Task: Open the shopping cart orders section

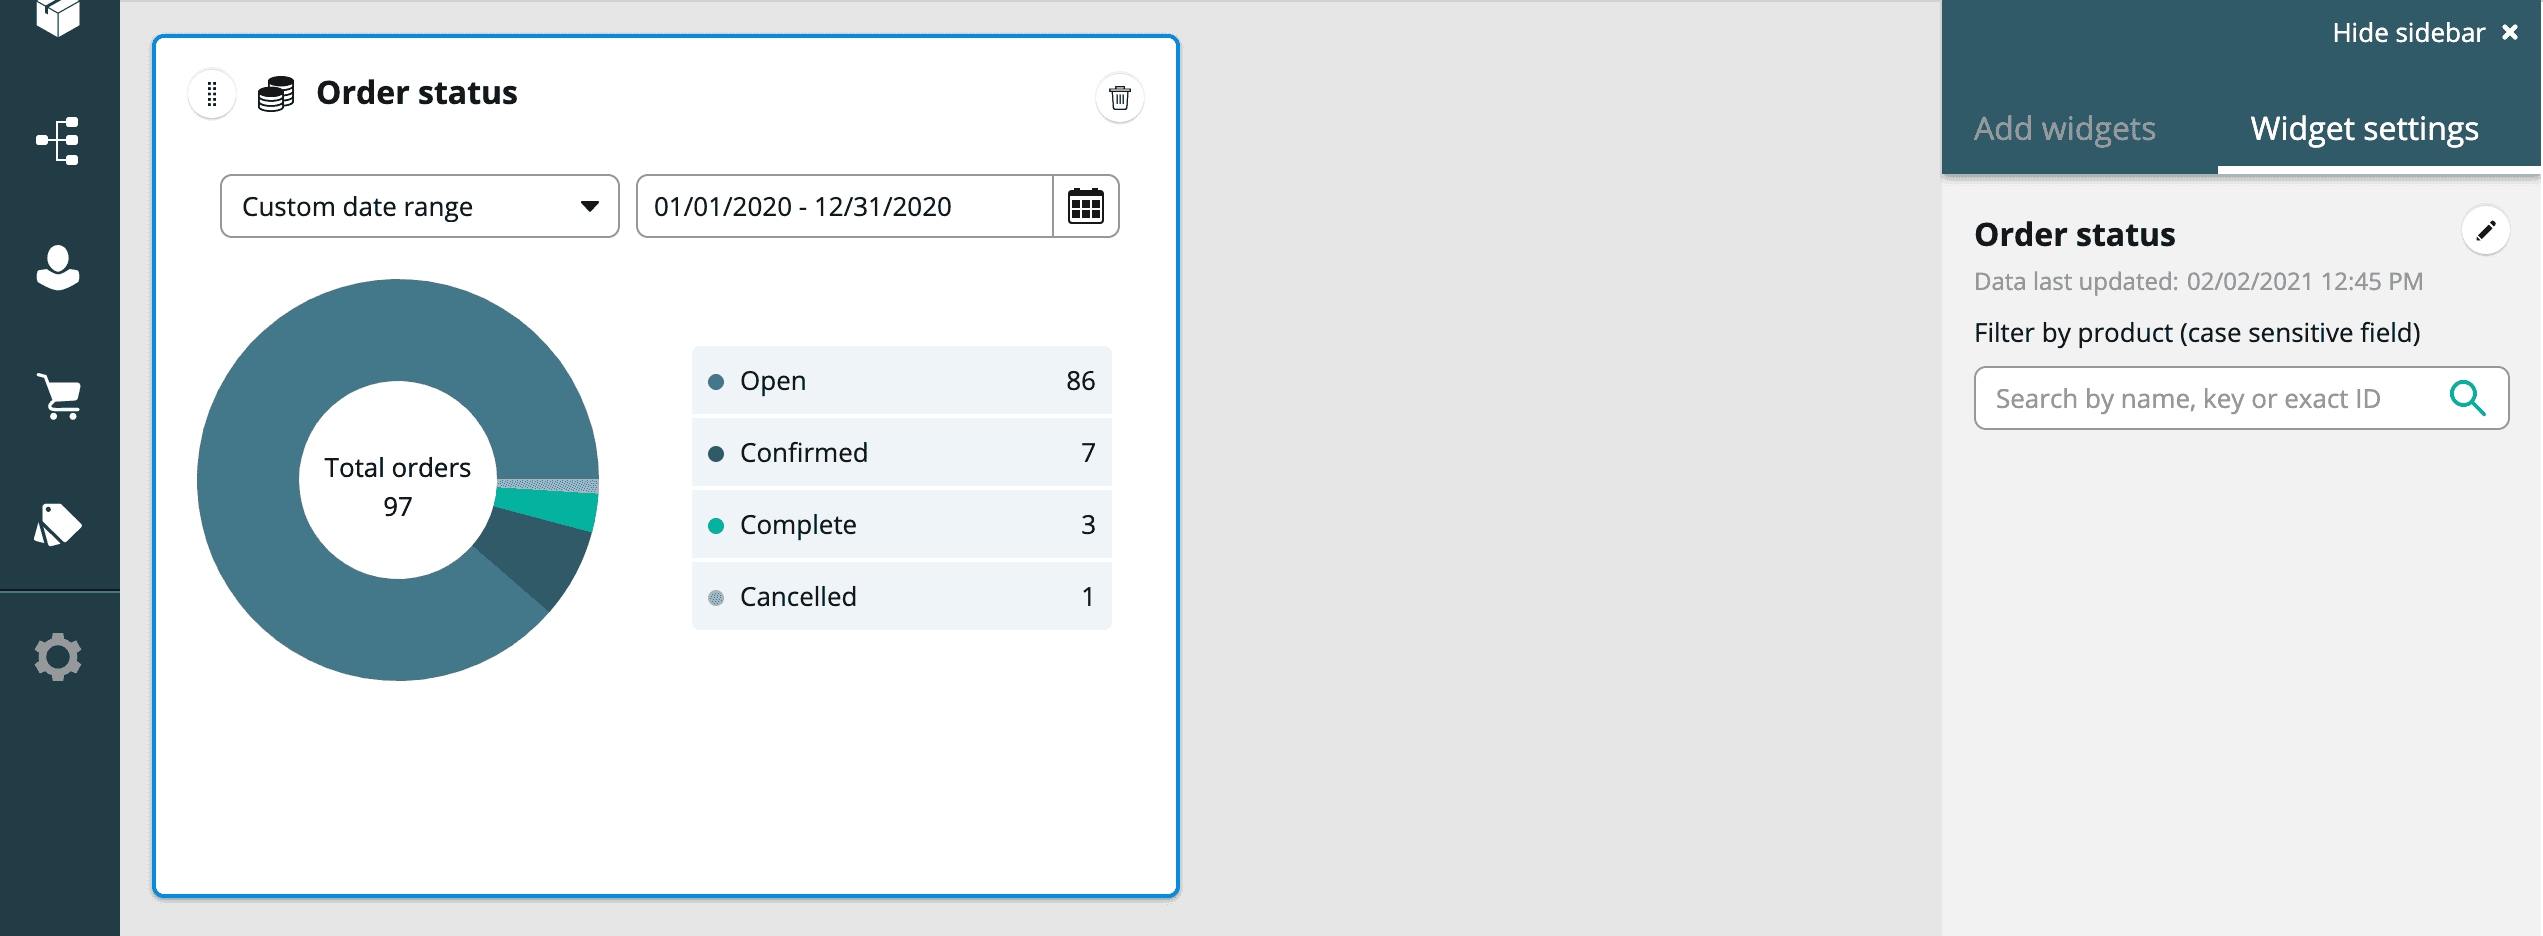Action: pyautogui.click(x=59, y=397)
